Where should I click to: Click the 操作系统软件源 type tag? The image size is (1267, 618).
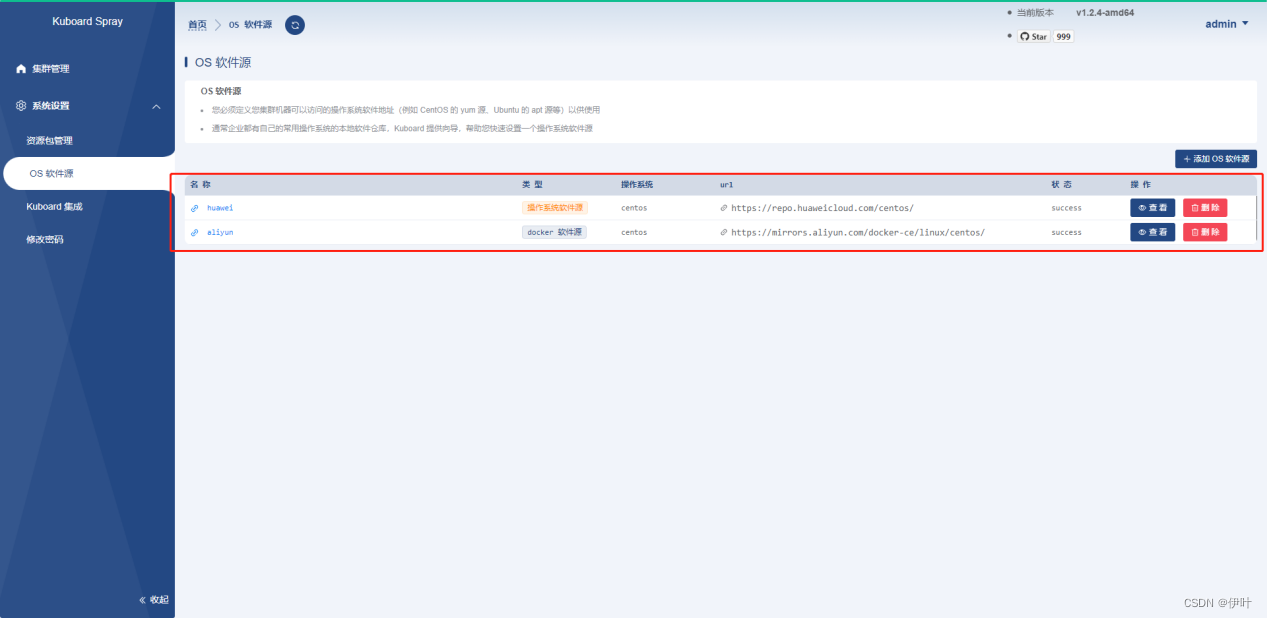click(555, 208)
